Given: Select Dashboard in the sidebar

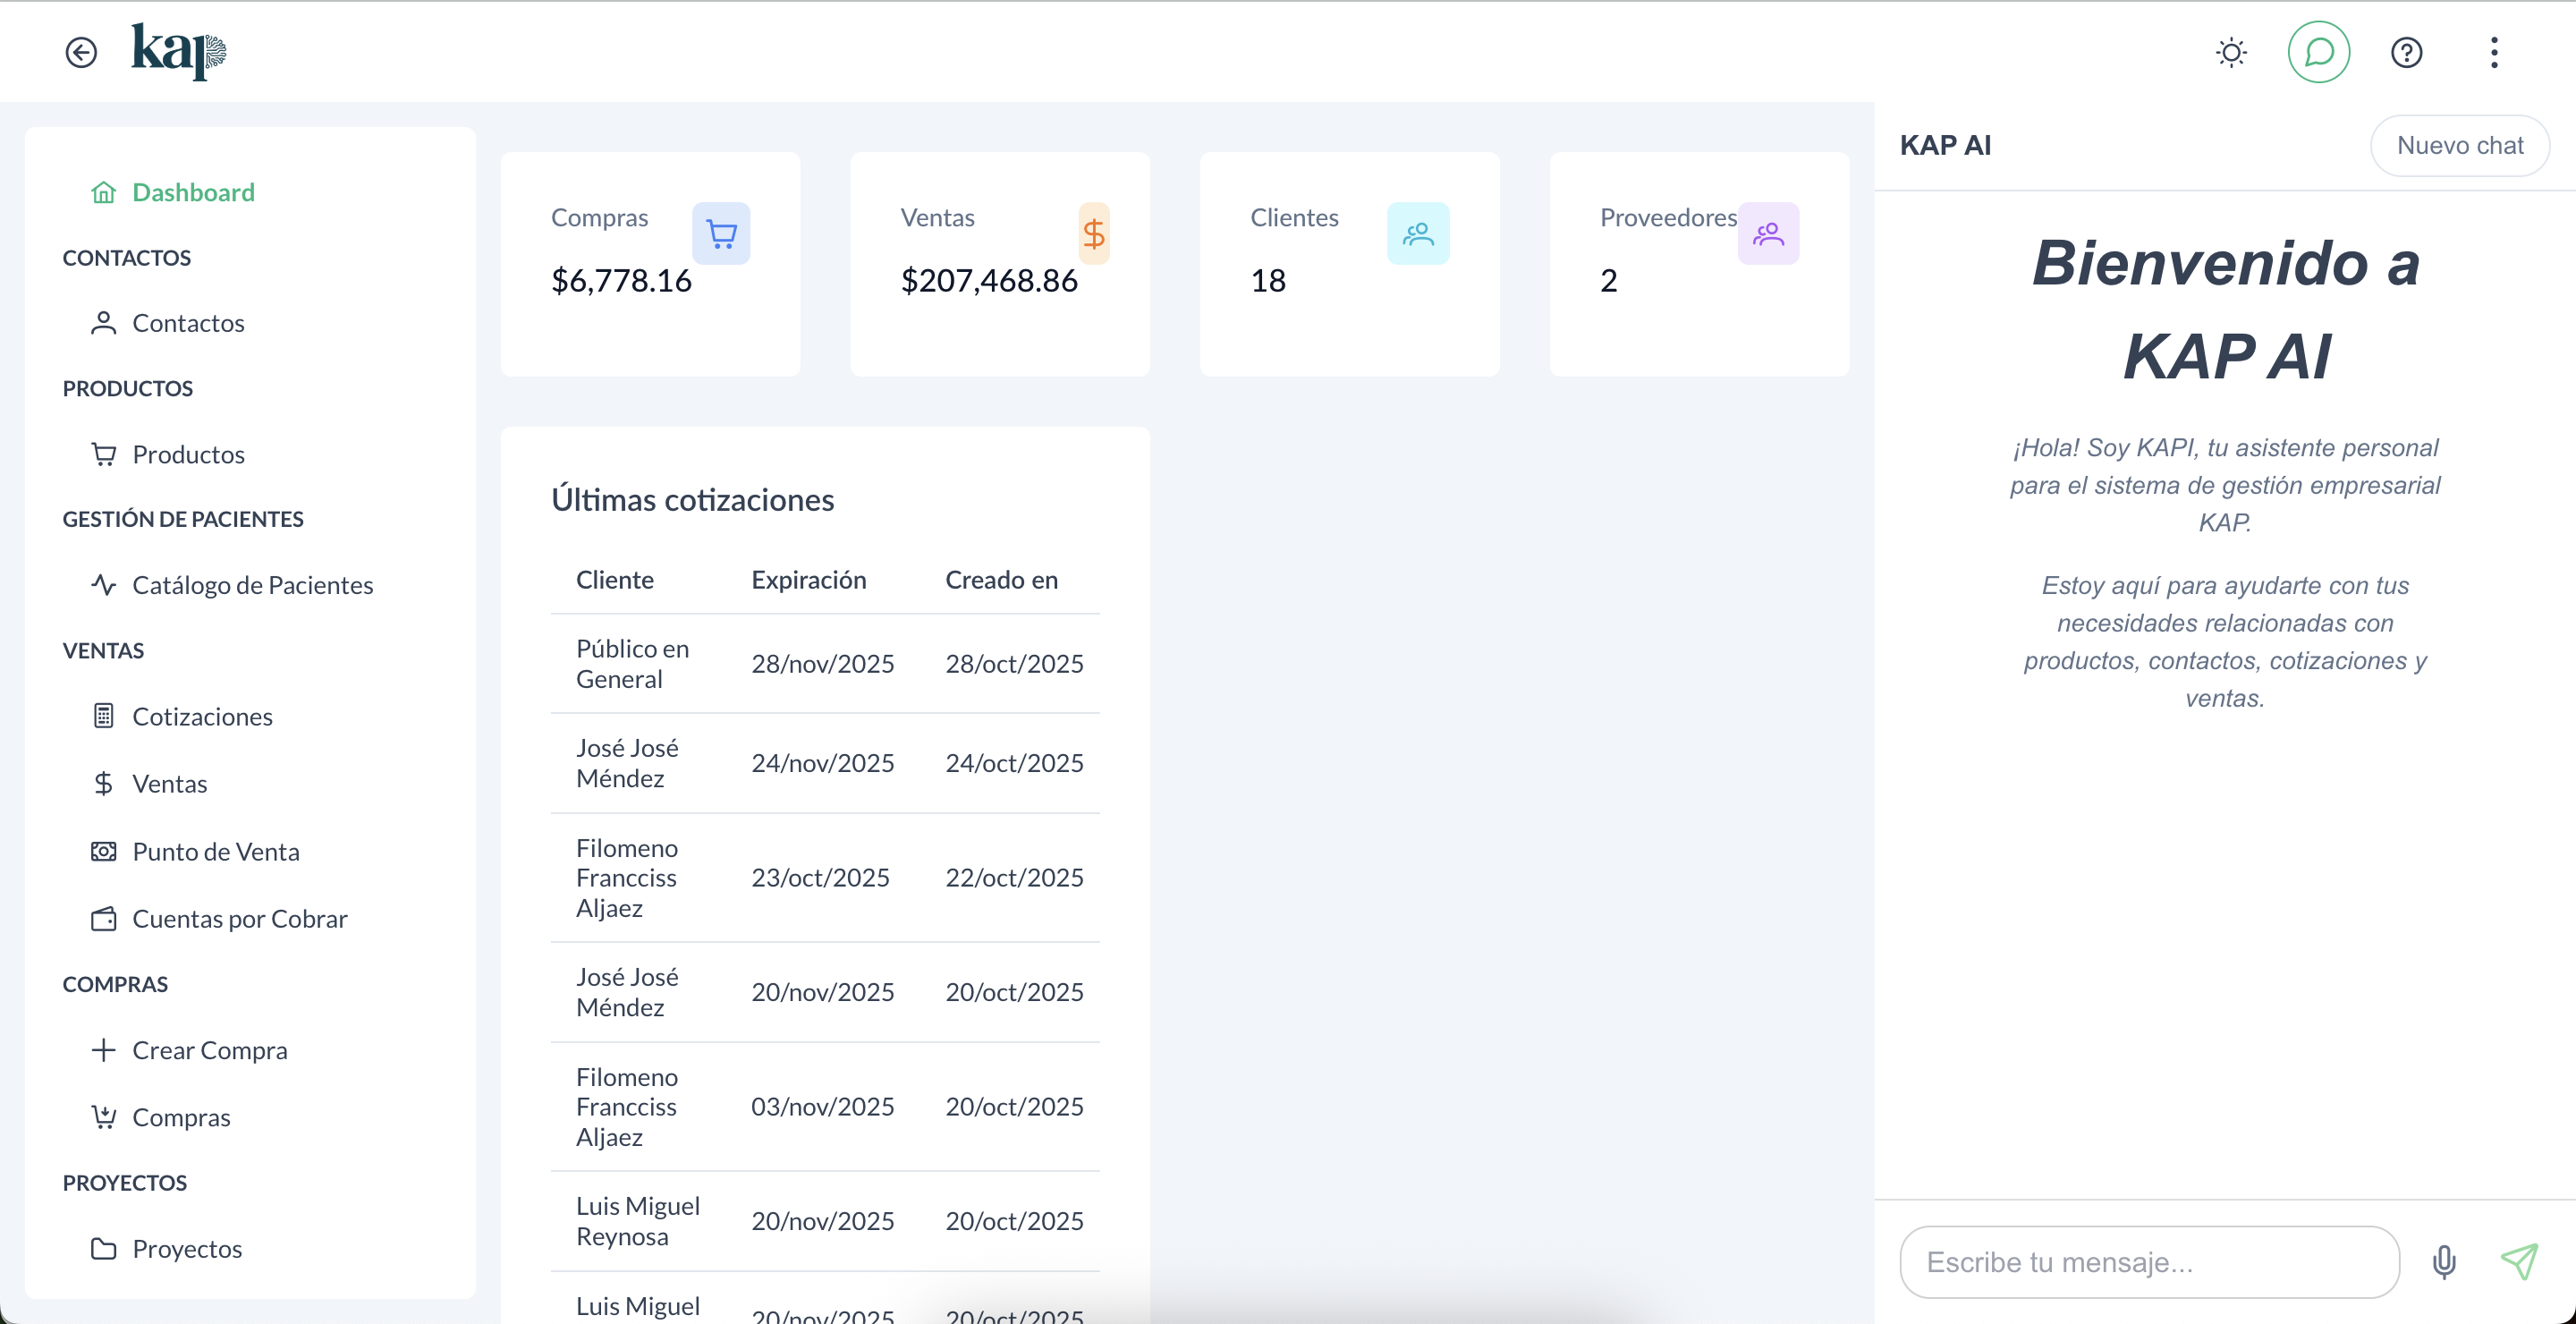Looking at the screenshot, I should pos(193,192).
